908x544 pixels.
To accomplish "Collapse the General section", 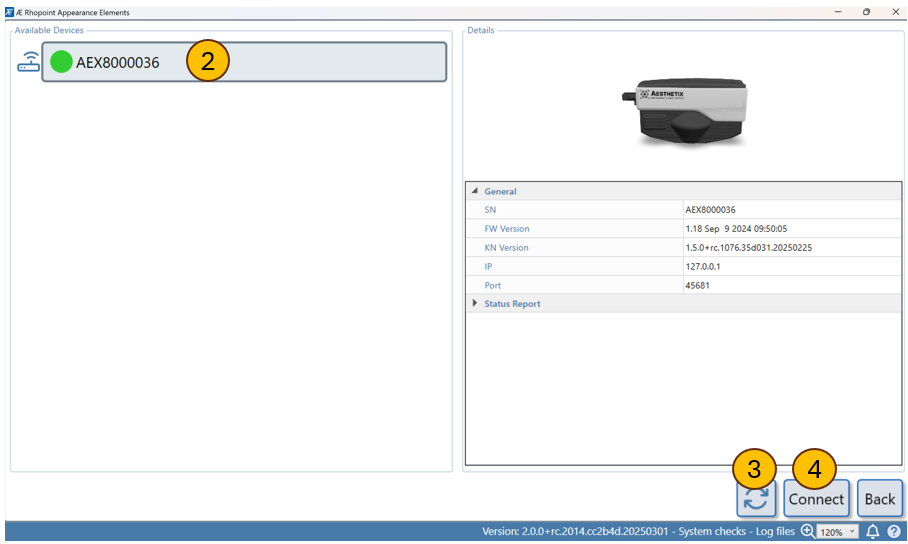I will [x=475, y=191].
